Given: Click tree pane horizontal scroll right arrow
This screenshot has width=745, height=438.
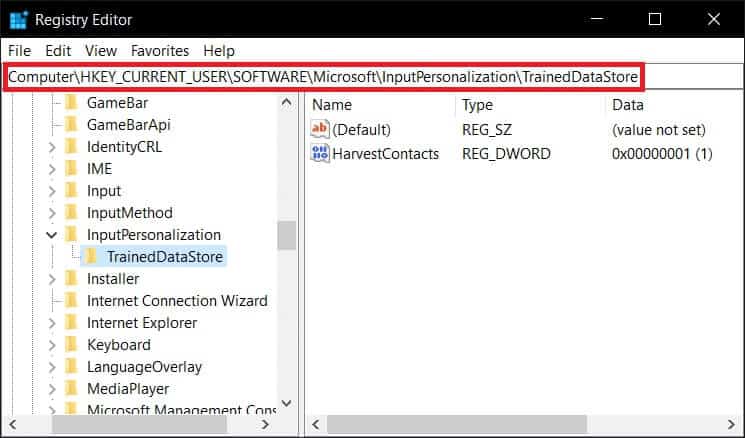Looking at the screenshot, I should (266, 424).
